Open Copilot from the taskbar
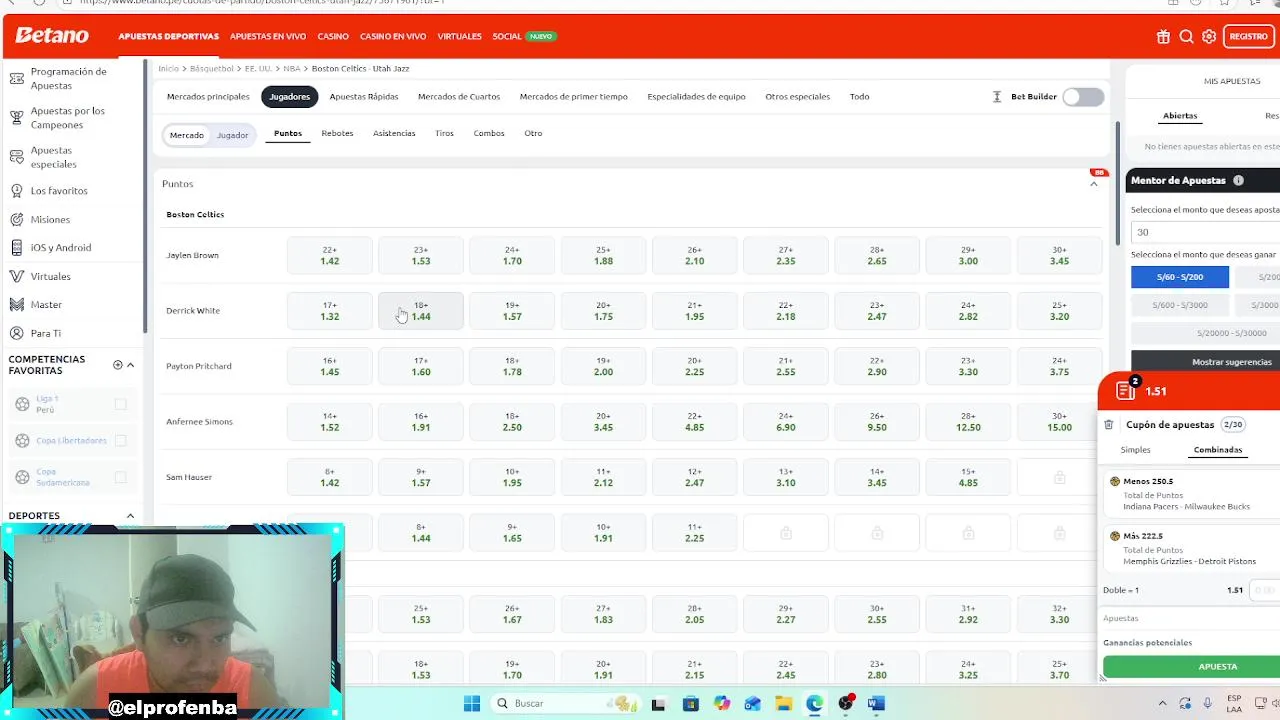 point(722,703)
